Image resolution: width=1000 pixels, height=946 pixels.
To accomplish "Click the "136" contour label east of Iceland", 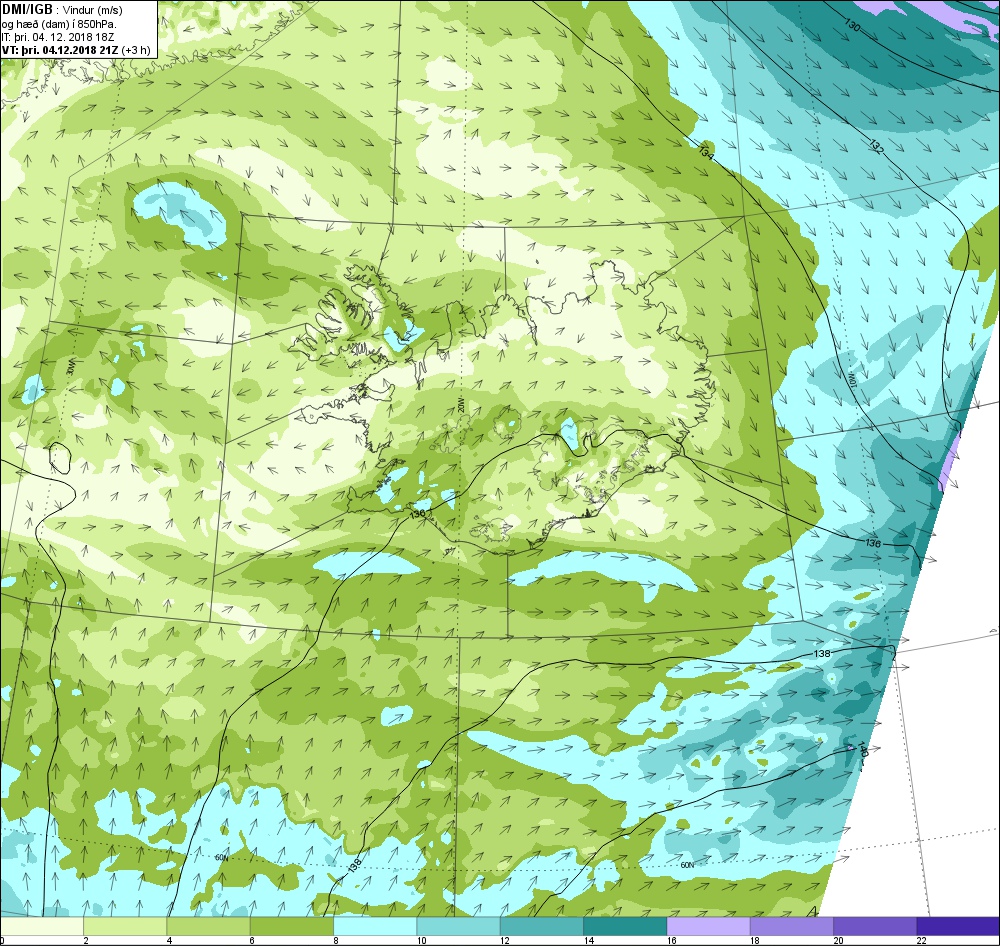I will 873,543.
